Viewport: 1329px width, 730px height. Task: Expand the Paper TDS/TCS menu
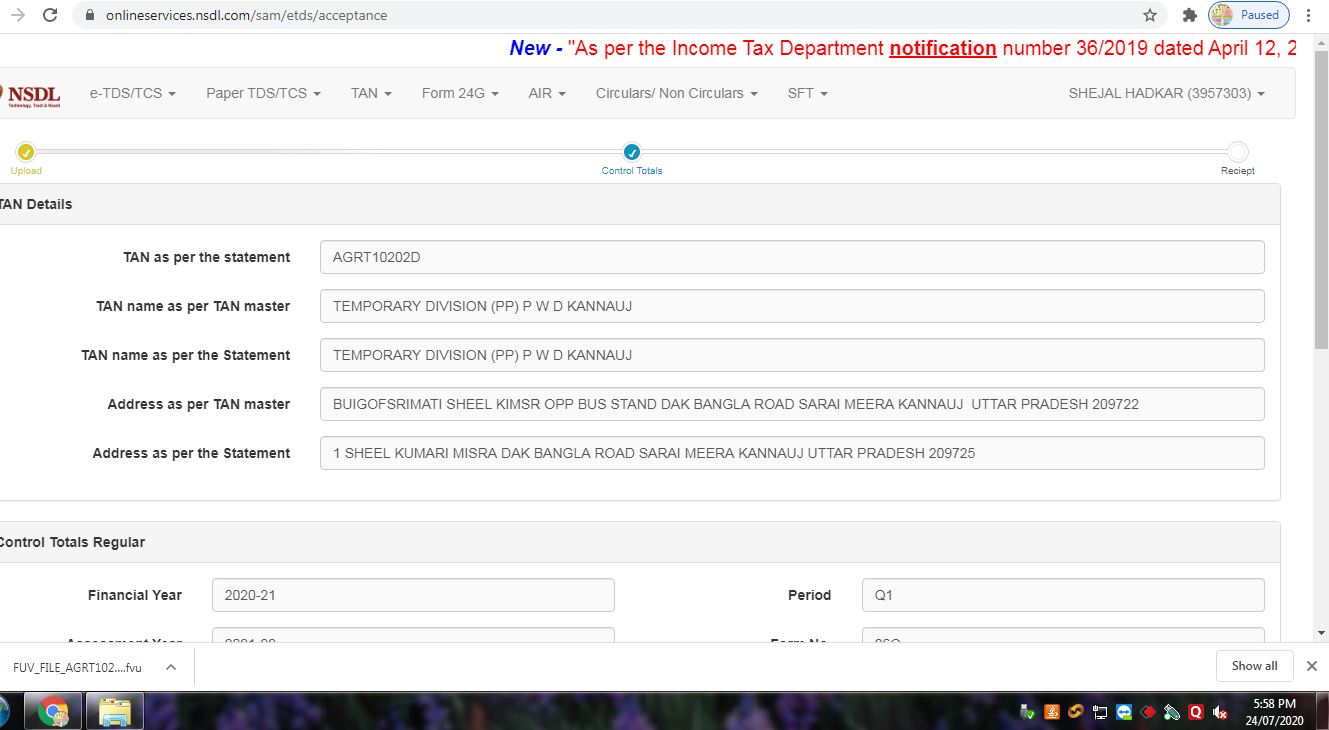pos(264,93)
